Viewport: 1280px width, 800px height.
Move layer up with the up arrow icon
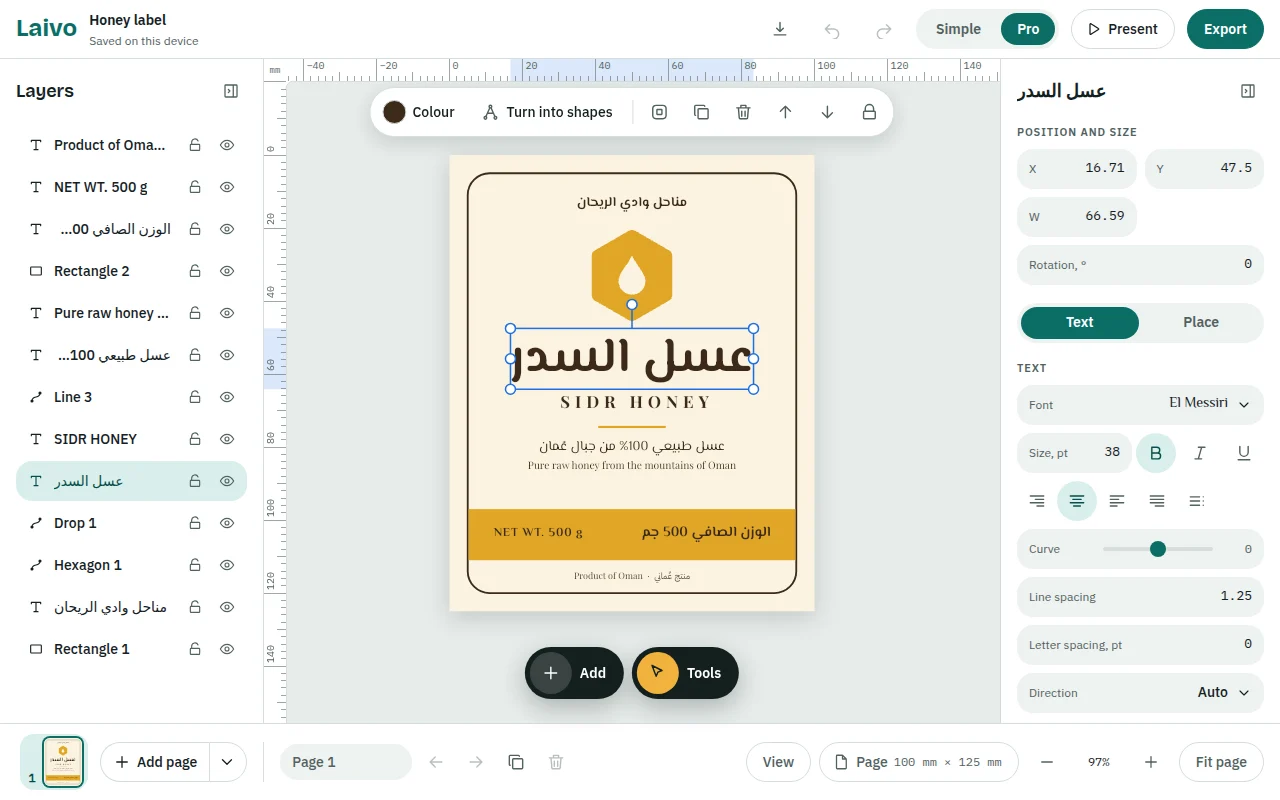[785, 112]
